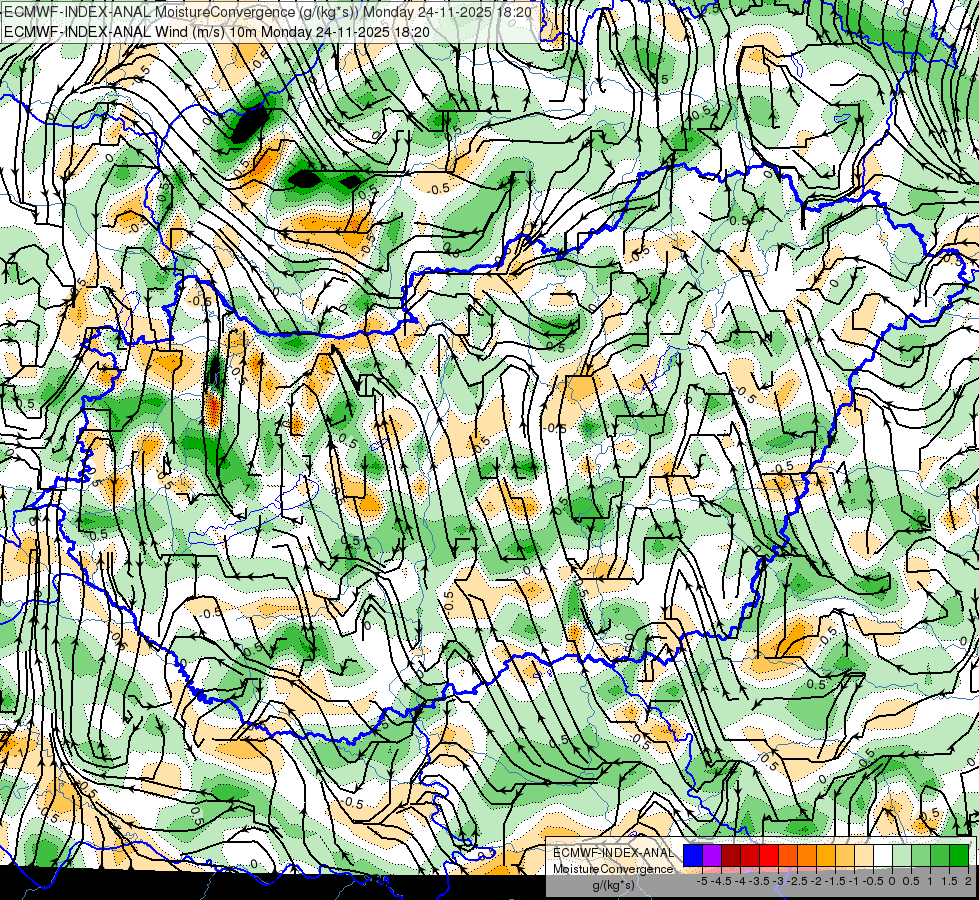Pick the legend swatch between -2.5 and -2
Viewport: 979px width, 900px height.
pos(807,855)
